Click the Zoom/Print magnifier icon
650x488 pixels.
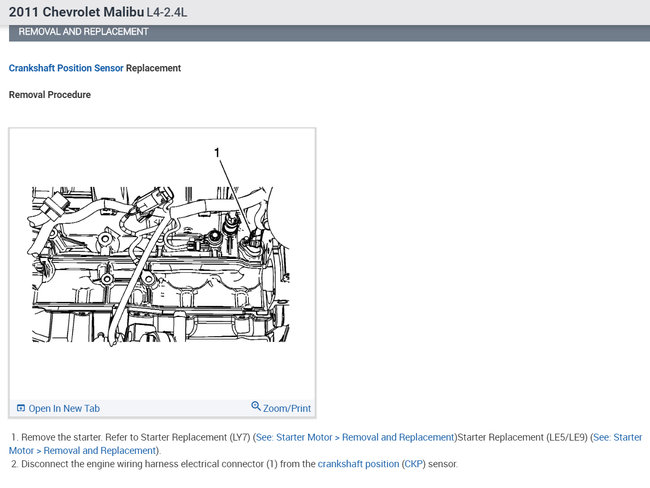256,405
